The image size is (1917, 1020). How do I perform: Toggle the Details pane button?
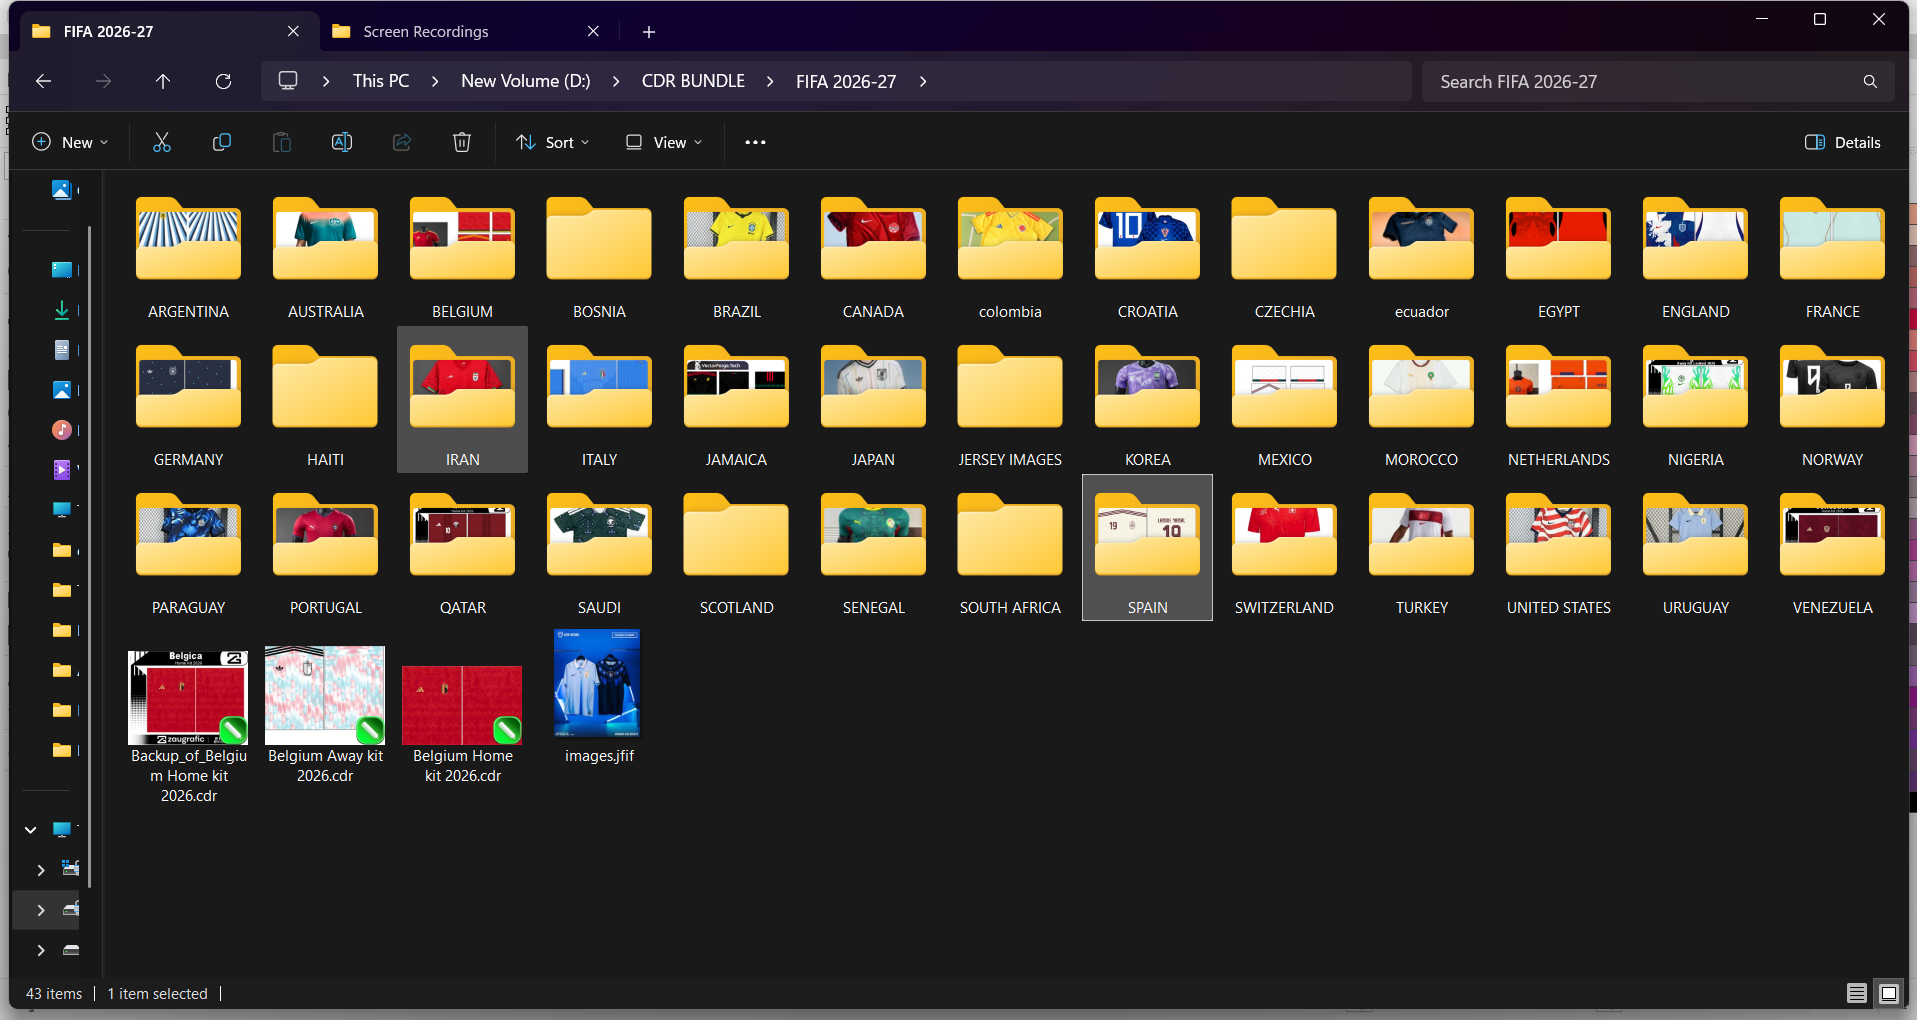click(x=1843, y=142)
